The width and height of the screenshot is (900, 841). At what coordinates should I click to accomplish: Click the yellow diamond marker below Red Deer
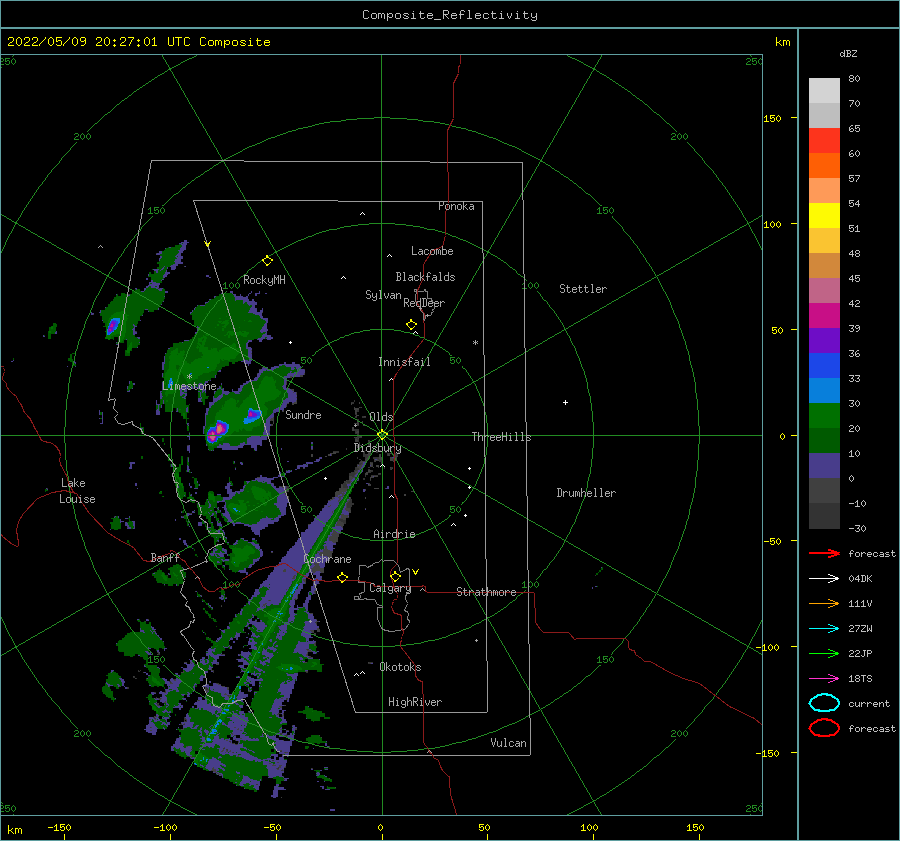(x=411, y=324)
